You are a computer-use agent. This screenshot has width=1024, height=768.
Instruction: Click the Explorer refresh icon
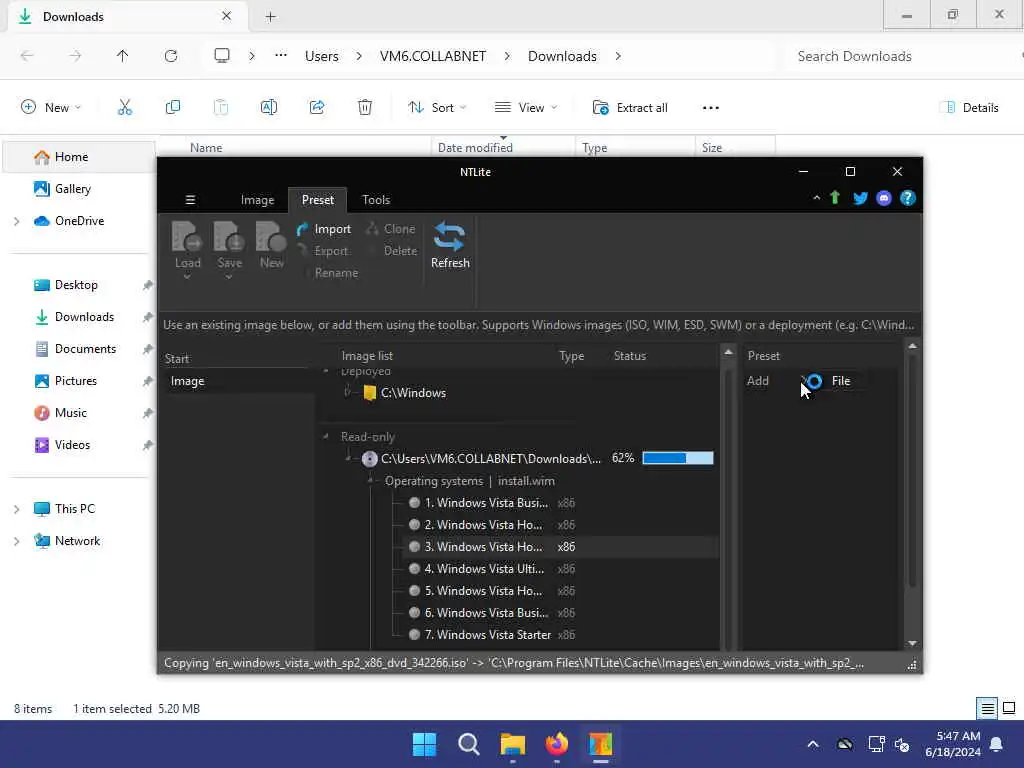(x=171, y=56)
